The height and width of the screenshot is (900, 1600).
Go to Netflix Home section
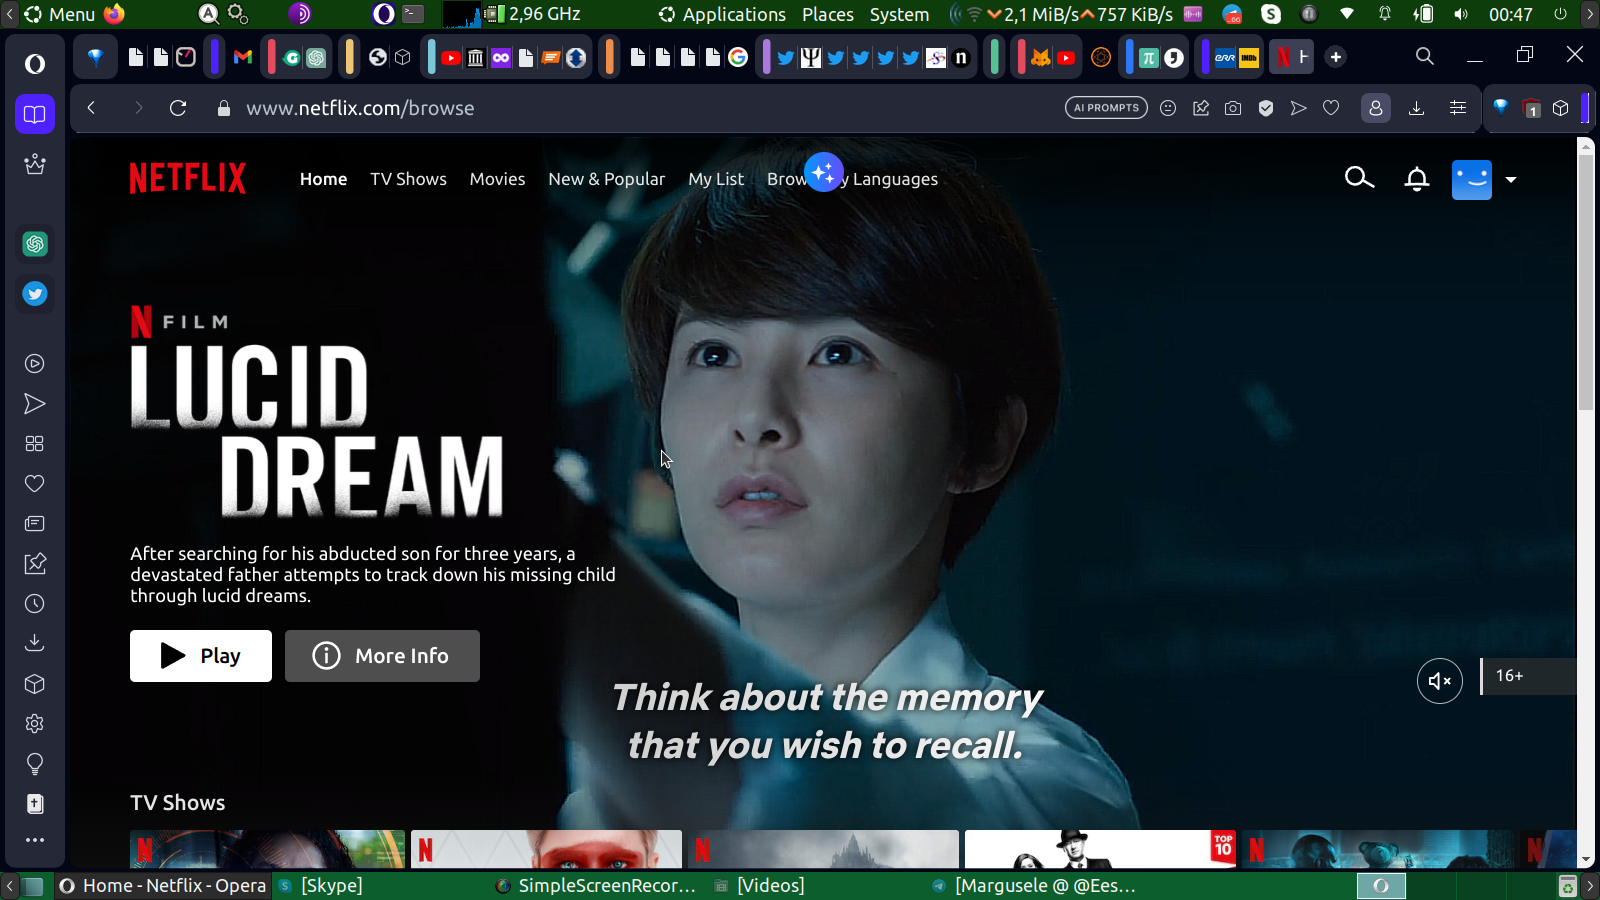point(323,179)
